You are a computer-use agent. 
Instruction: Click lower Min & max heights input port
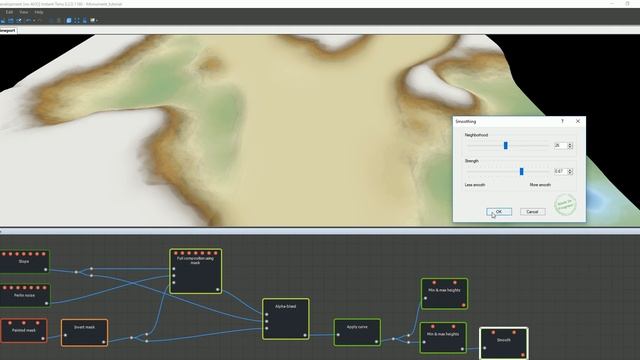(x=424, y=342)
